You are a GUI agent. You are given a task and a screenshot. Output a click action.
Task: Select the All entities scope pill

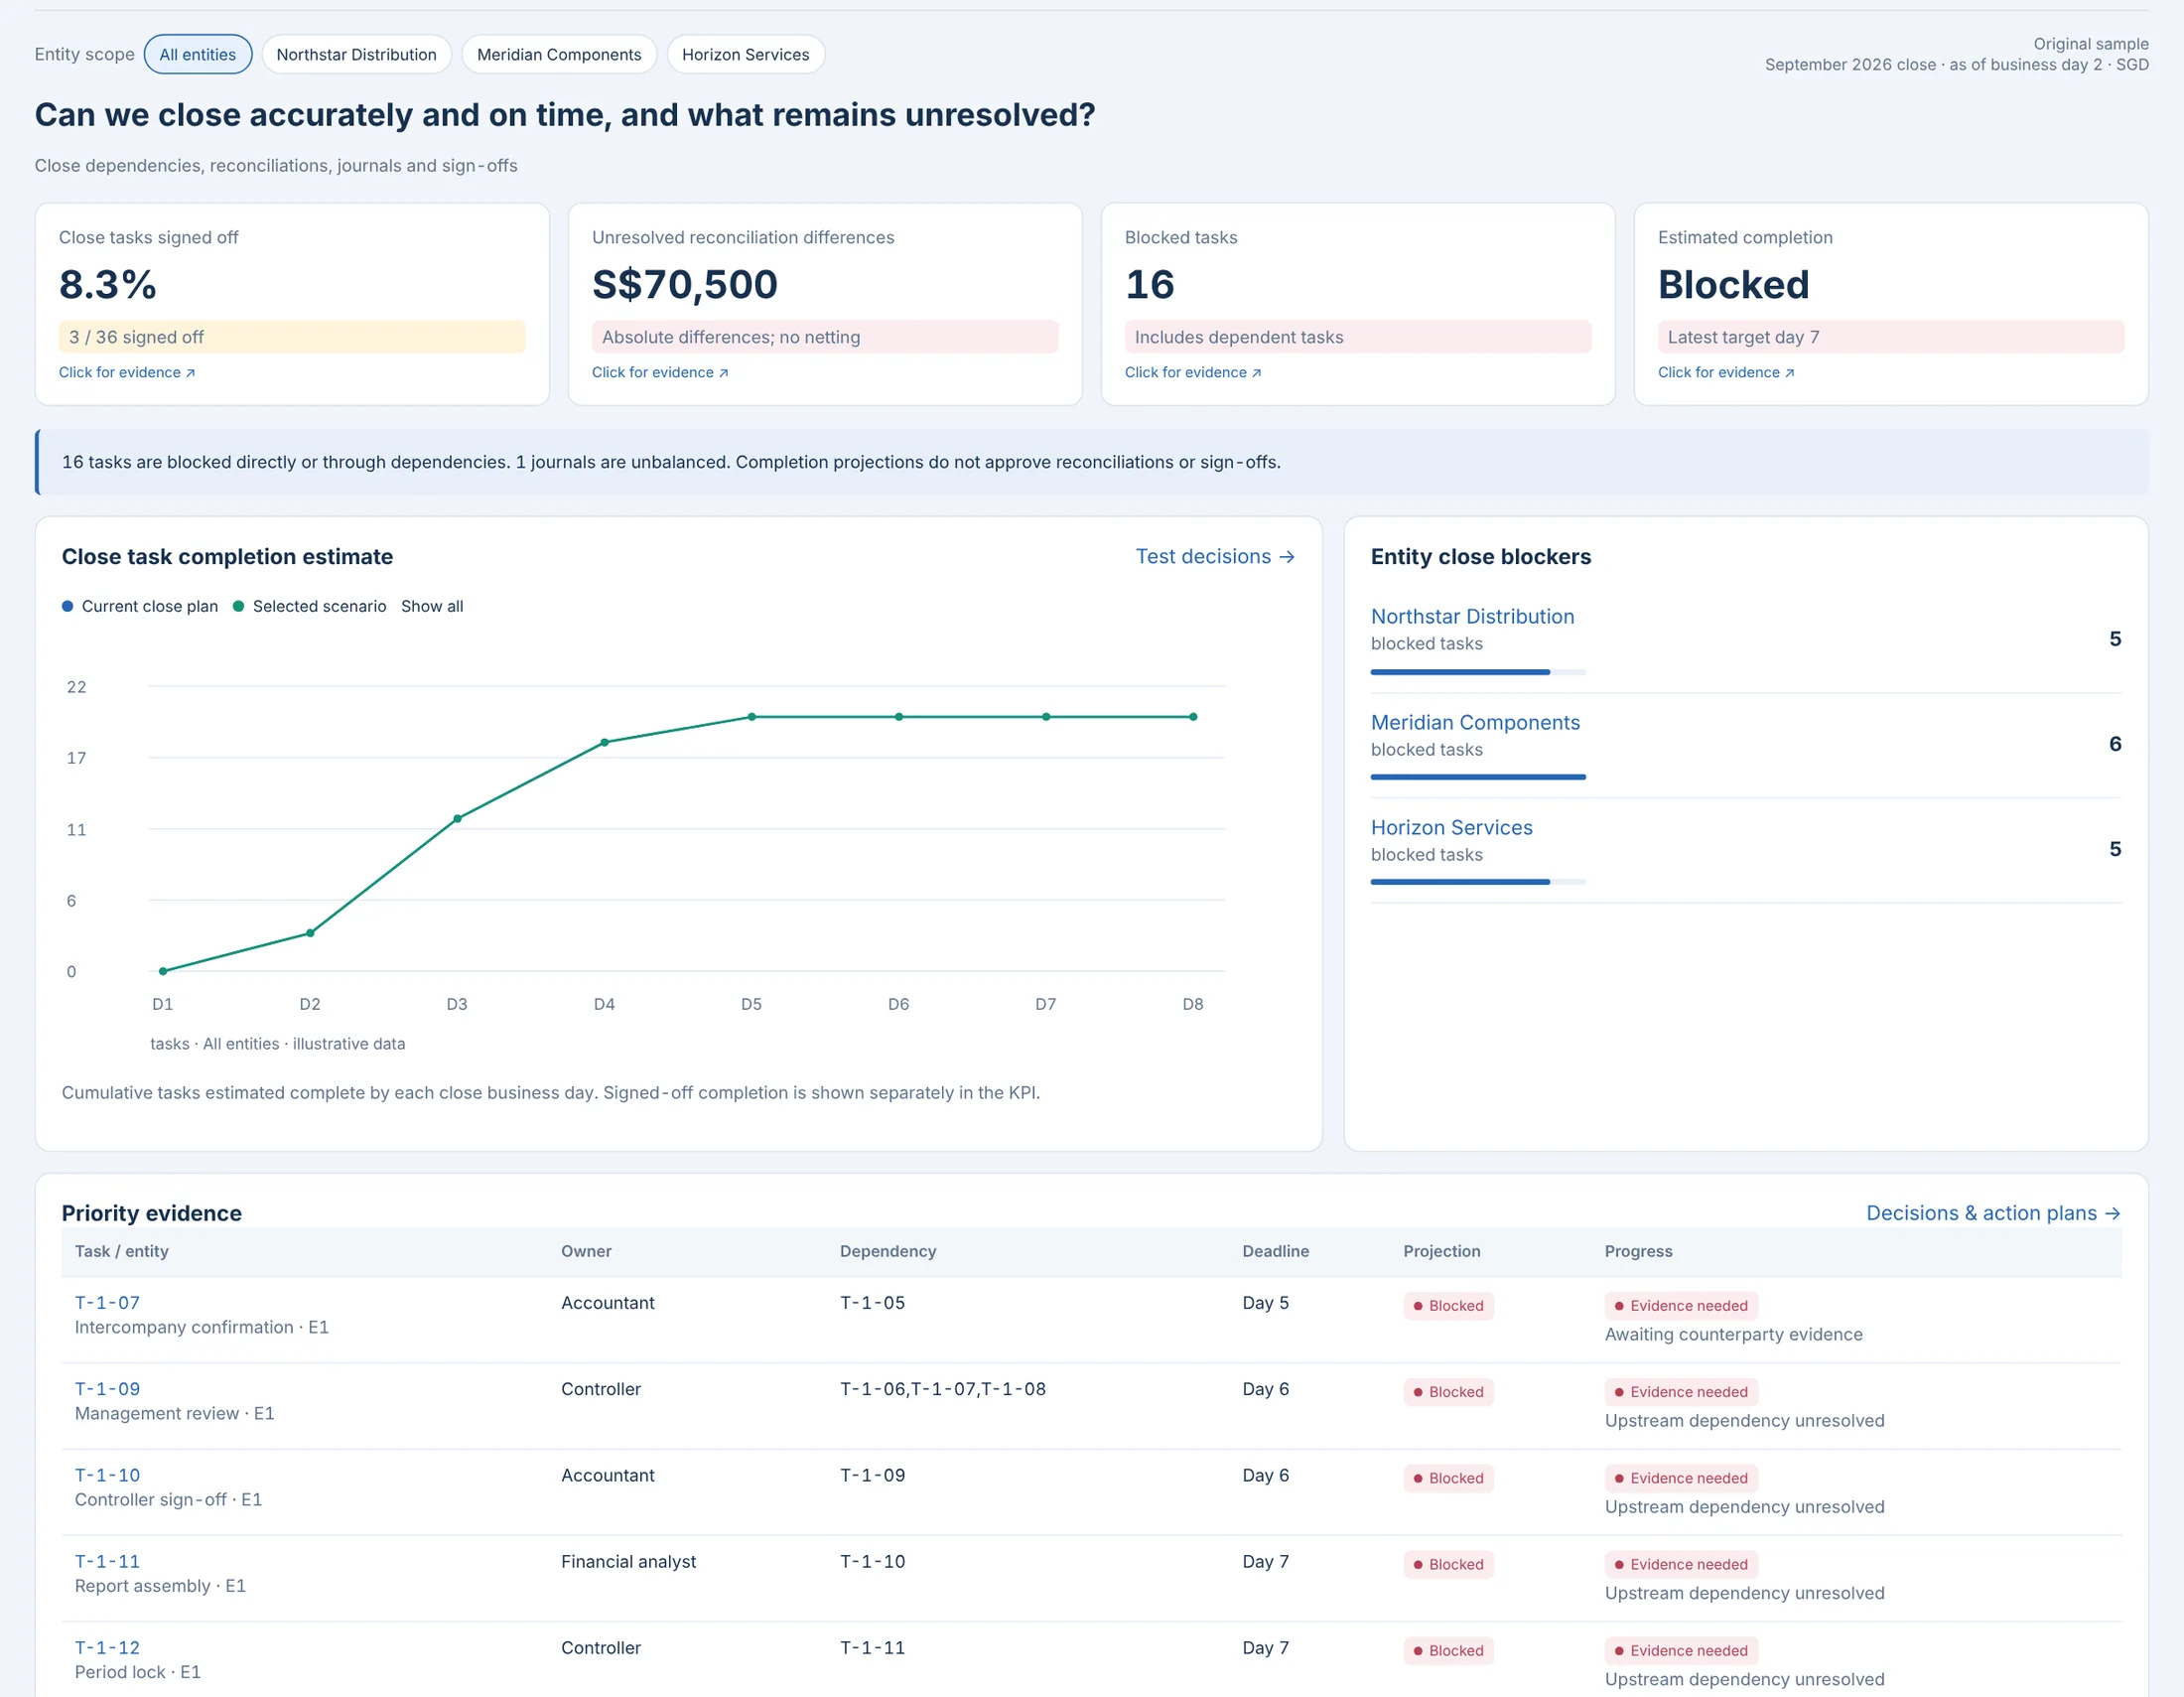[x=198, y=54]
